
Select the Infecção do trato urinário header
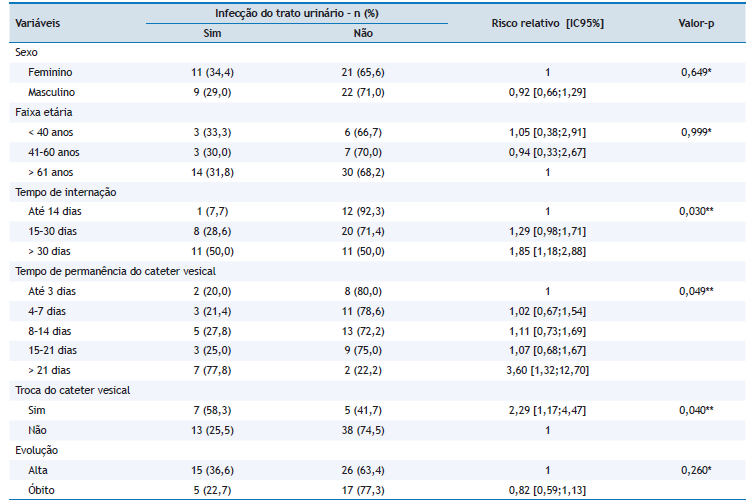pyautogui.click(x=294, y=13)
